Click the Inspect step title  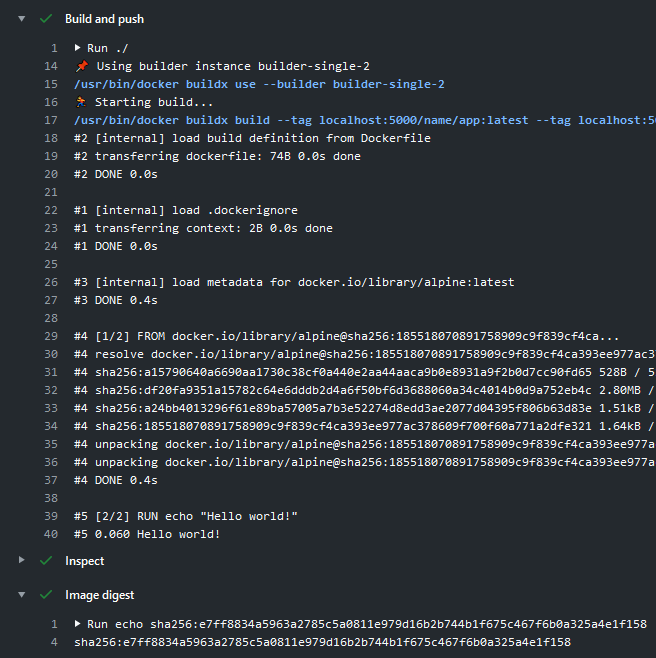click(85, 561)
